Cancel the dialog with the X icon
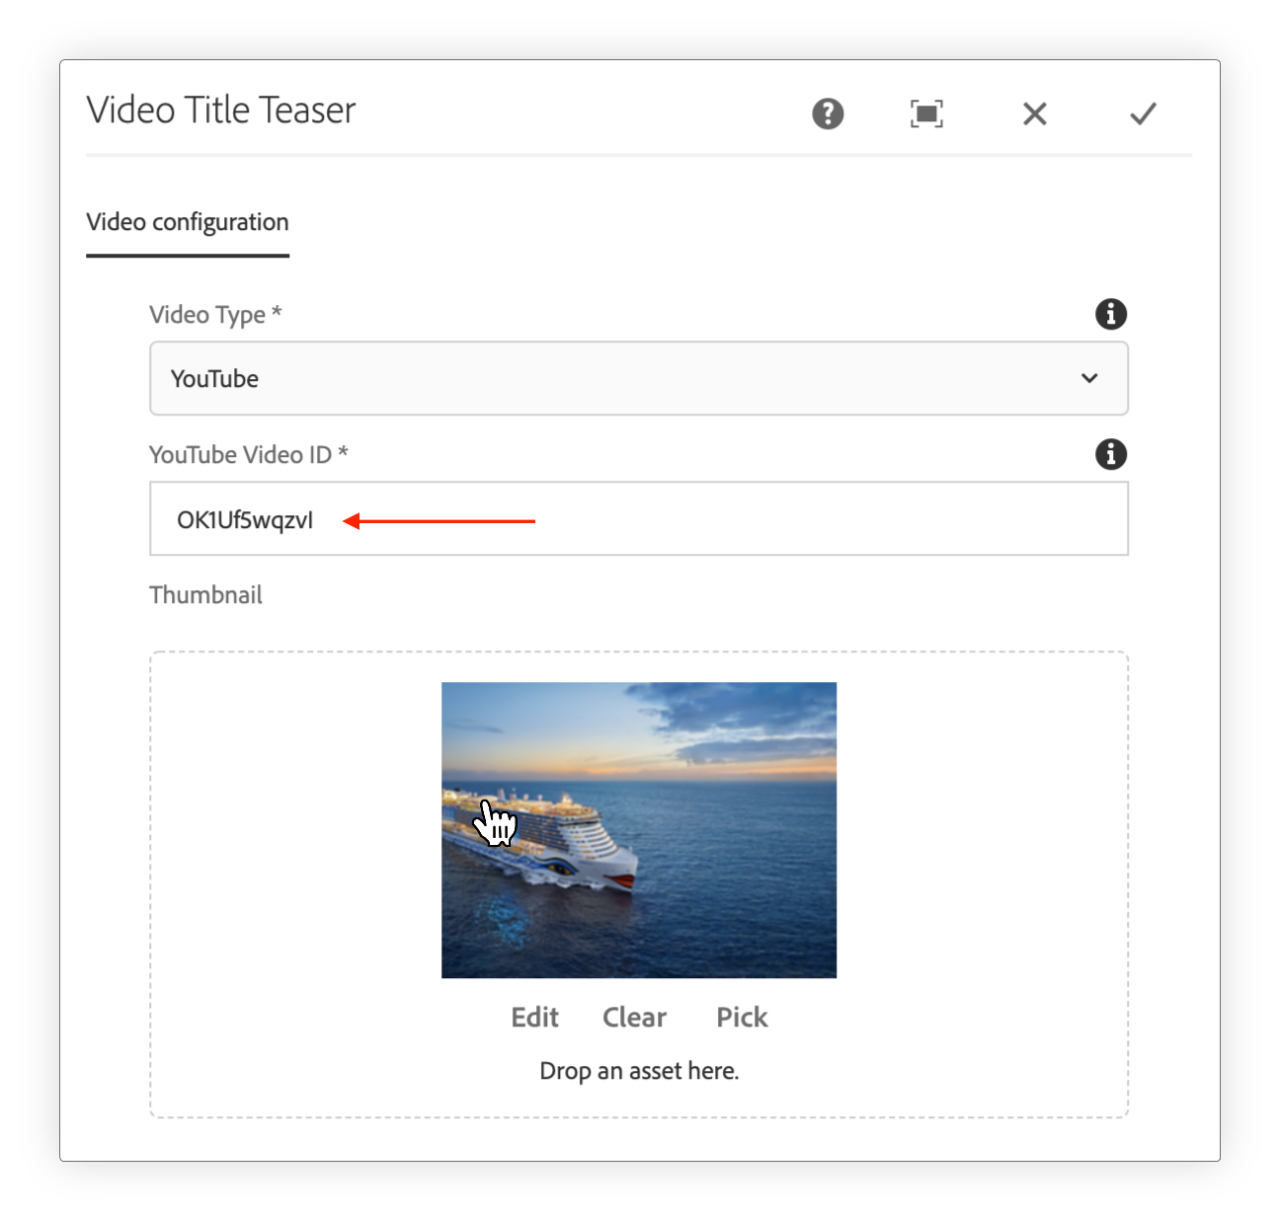 point(1034,114)
